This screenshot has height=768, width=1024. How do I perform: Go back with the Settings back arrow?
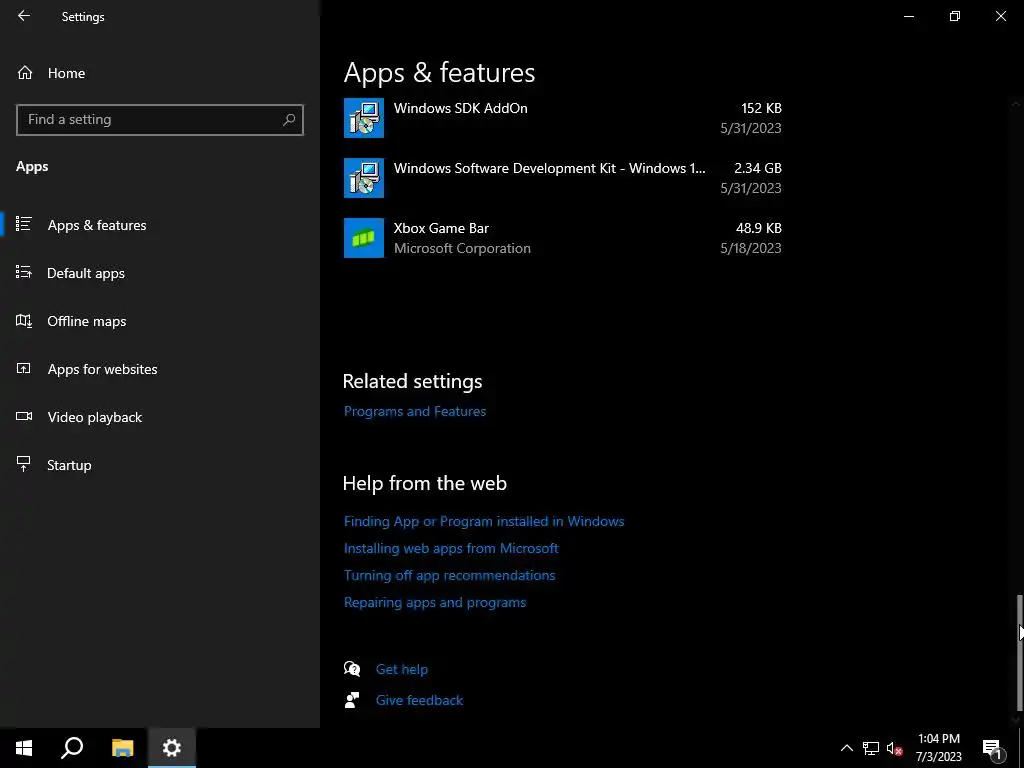(24, 16)
